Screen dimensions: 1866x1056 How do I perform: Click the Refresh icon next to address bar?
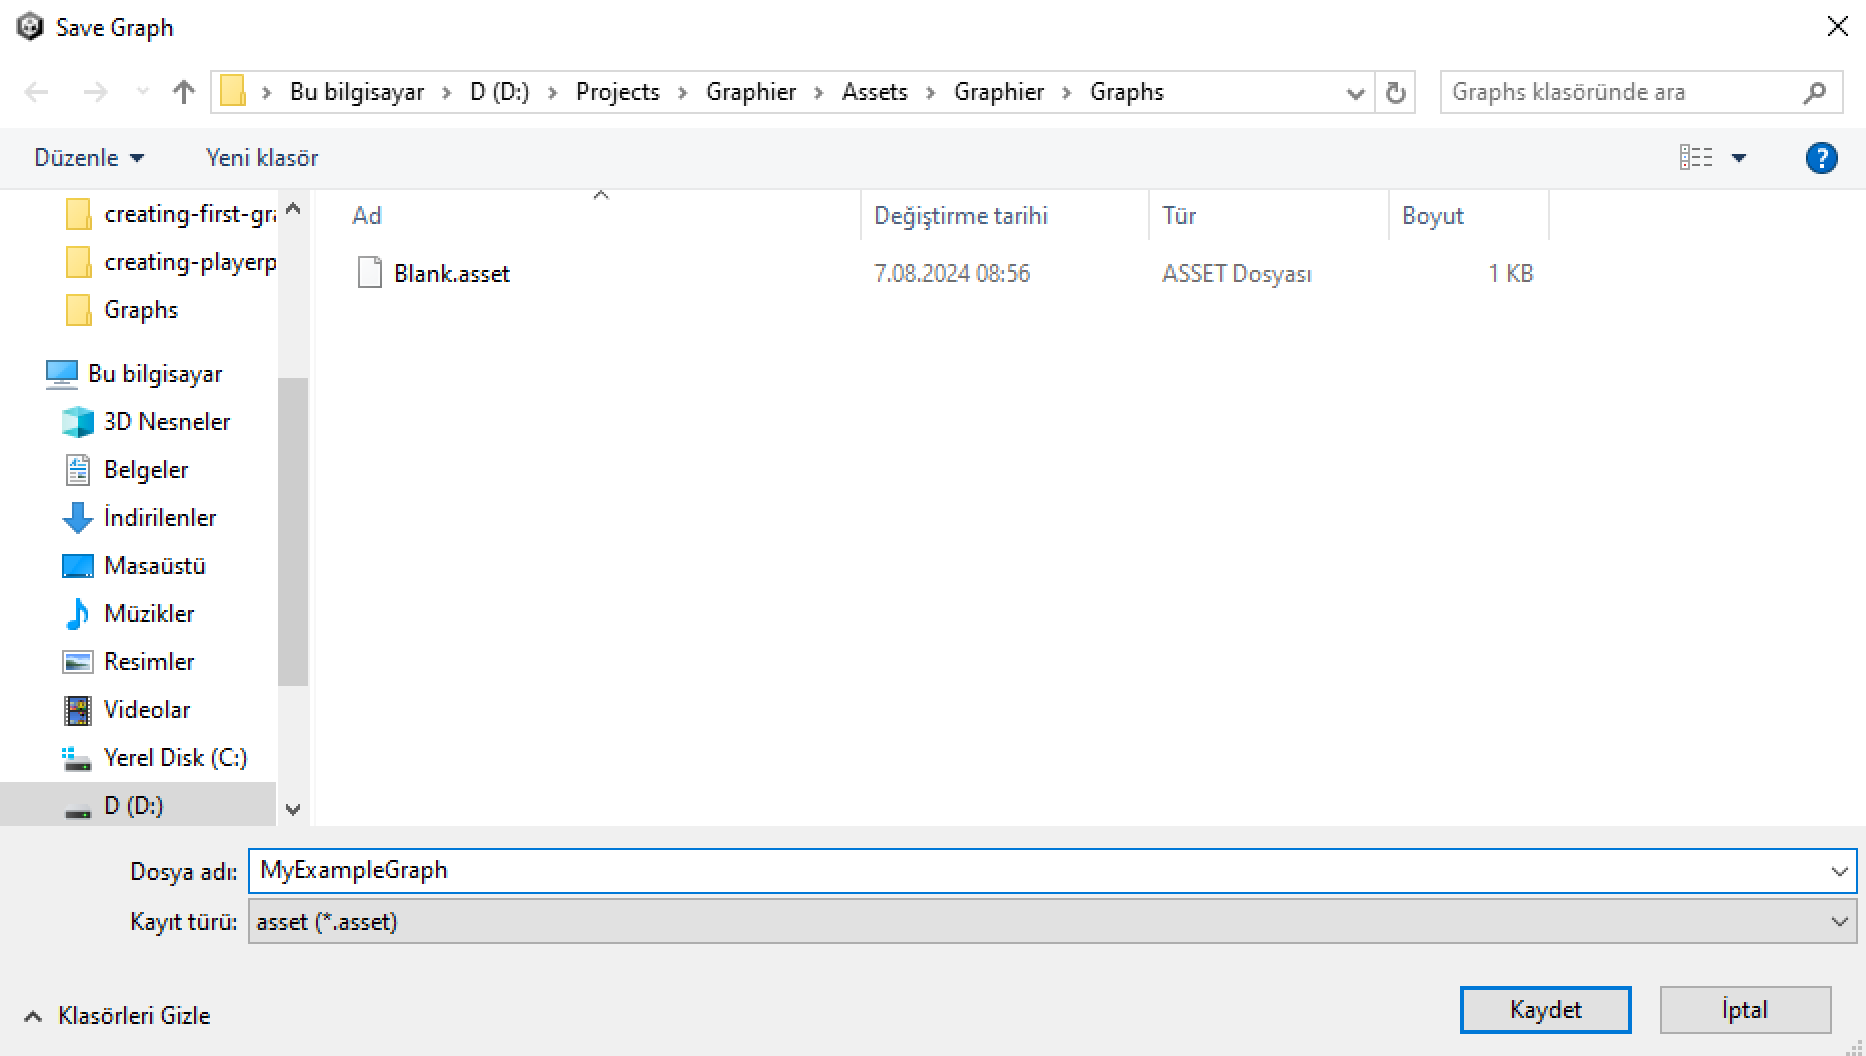[1395, 93]
